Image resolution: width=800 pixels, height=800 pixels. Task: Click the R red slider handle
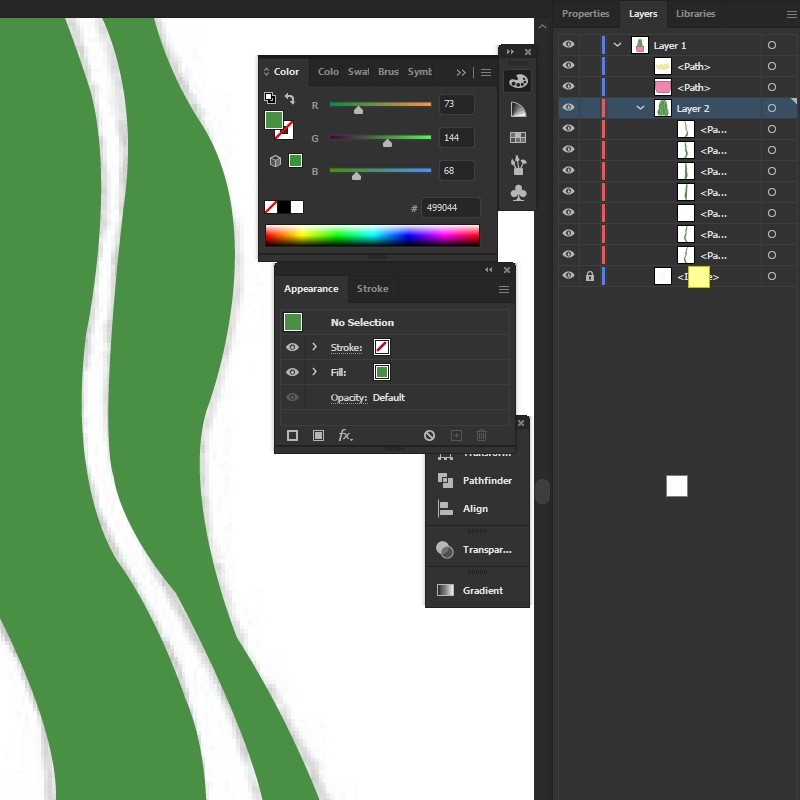tap(359, 110)
